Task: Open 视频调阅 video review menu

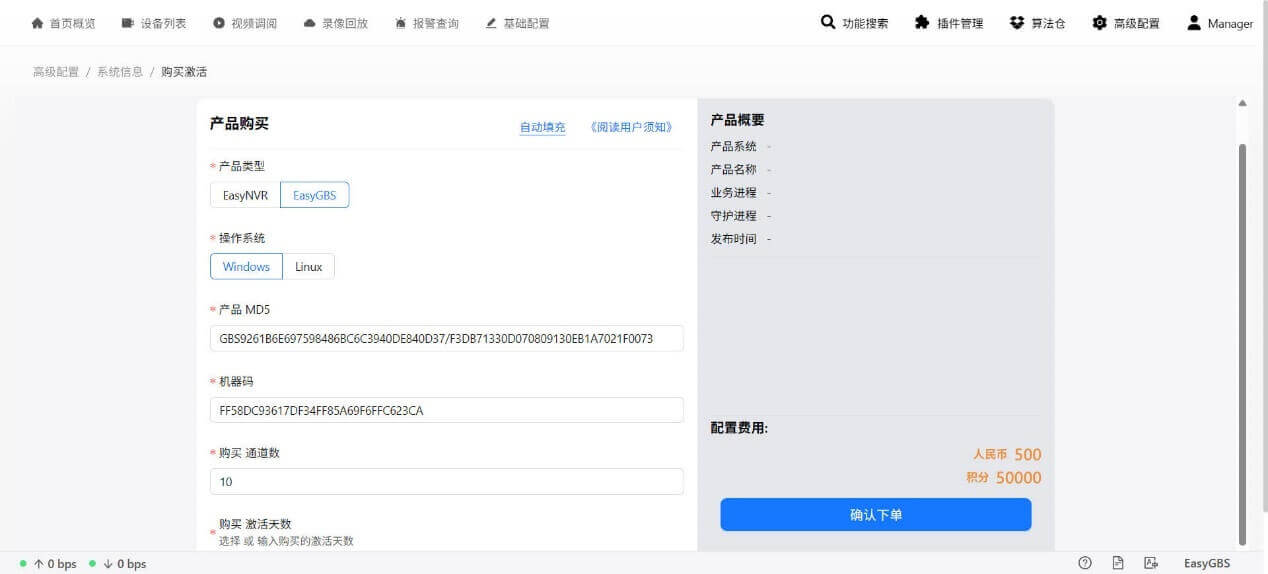Action: point(245,23)
